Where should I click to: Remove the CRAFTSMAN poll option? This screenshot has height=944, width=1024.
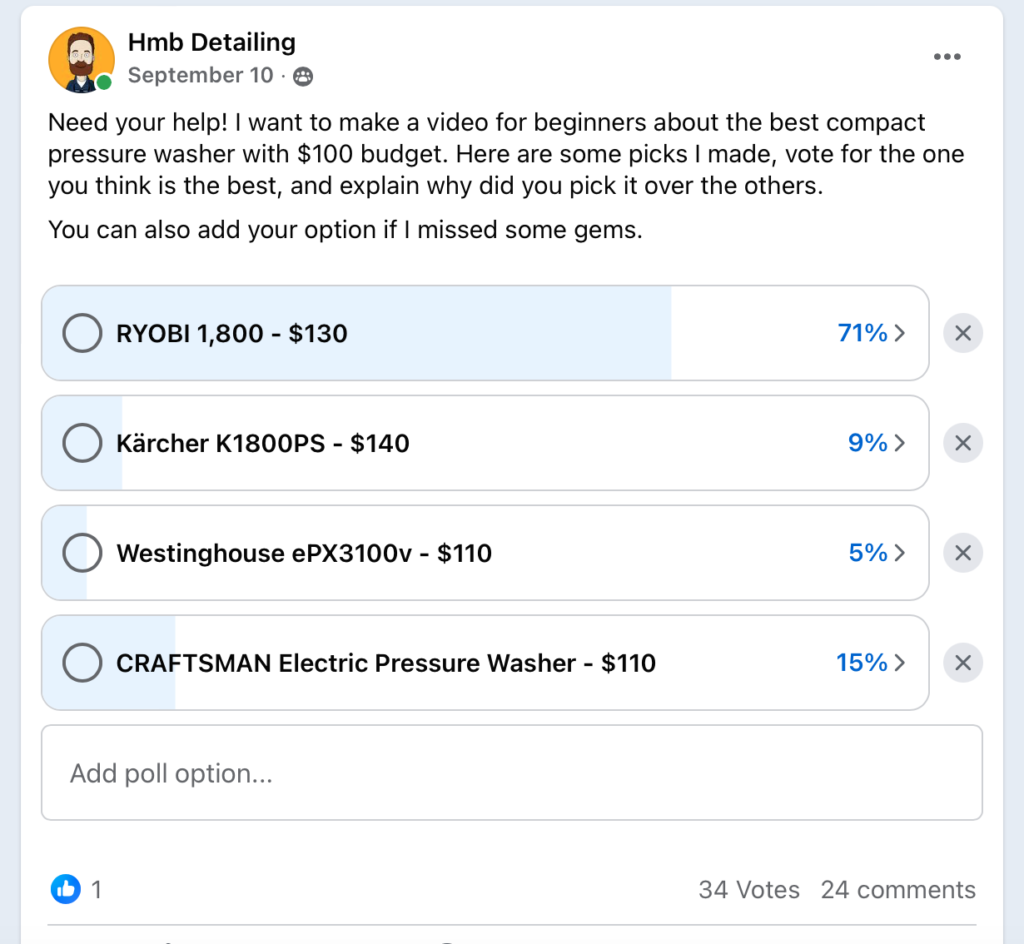click(963, 663)
